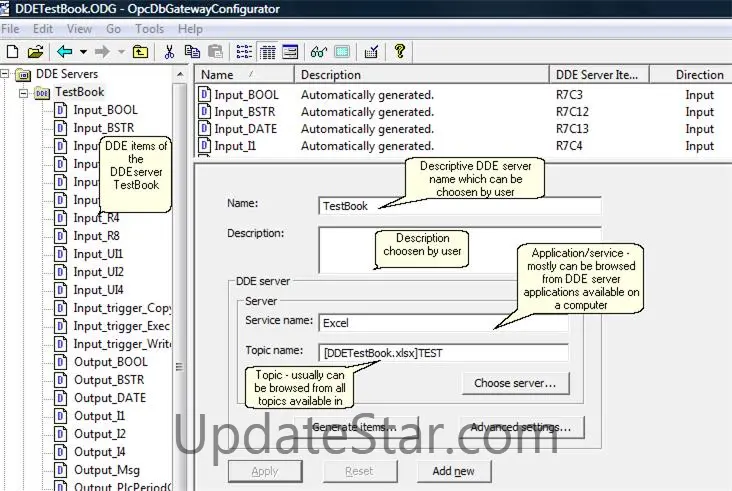Select Input_trigger_Exec tree item

point(121,326)
